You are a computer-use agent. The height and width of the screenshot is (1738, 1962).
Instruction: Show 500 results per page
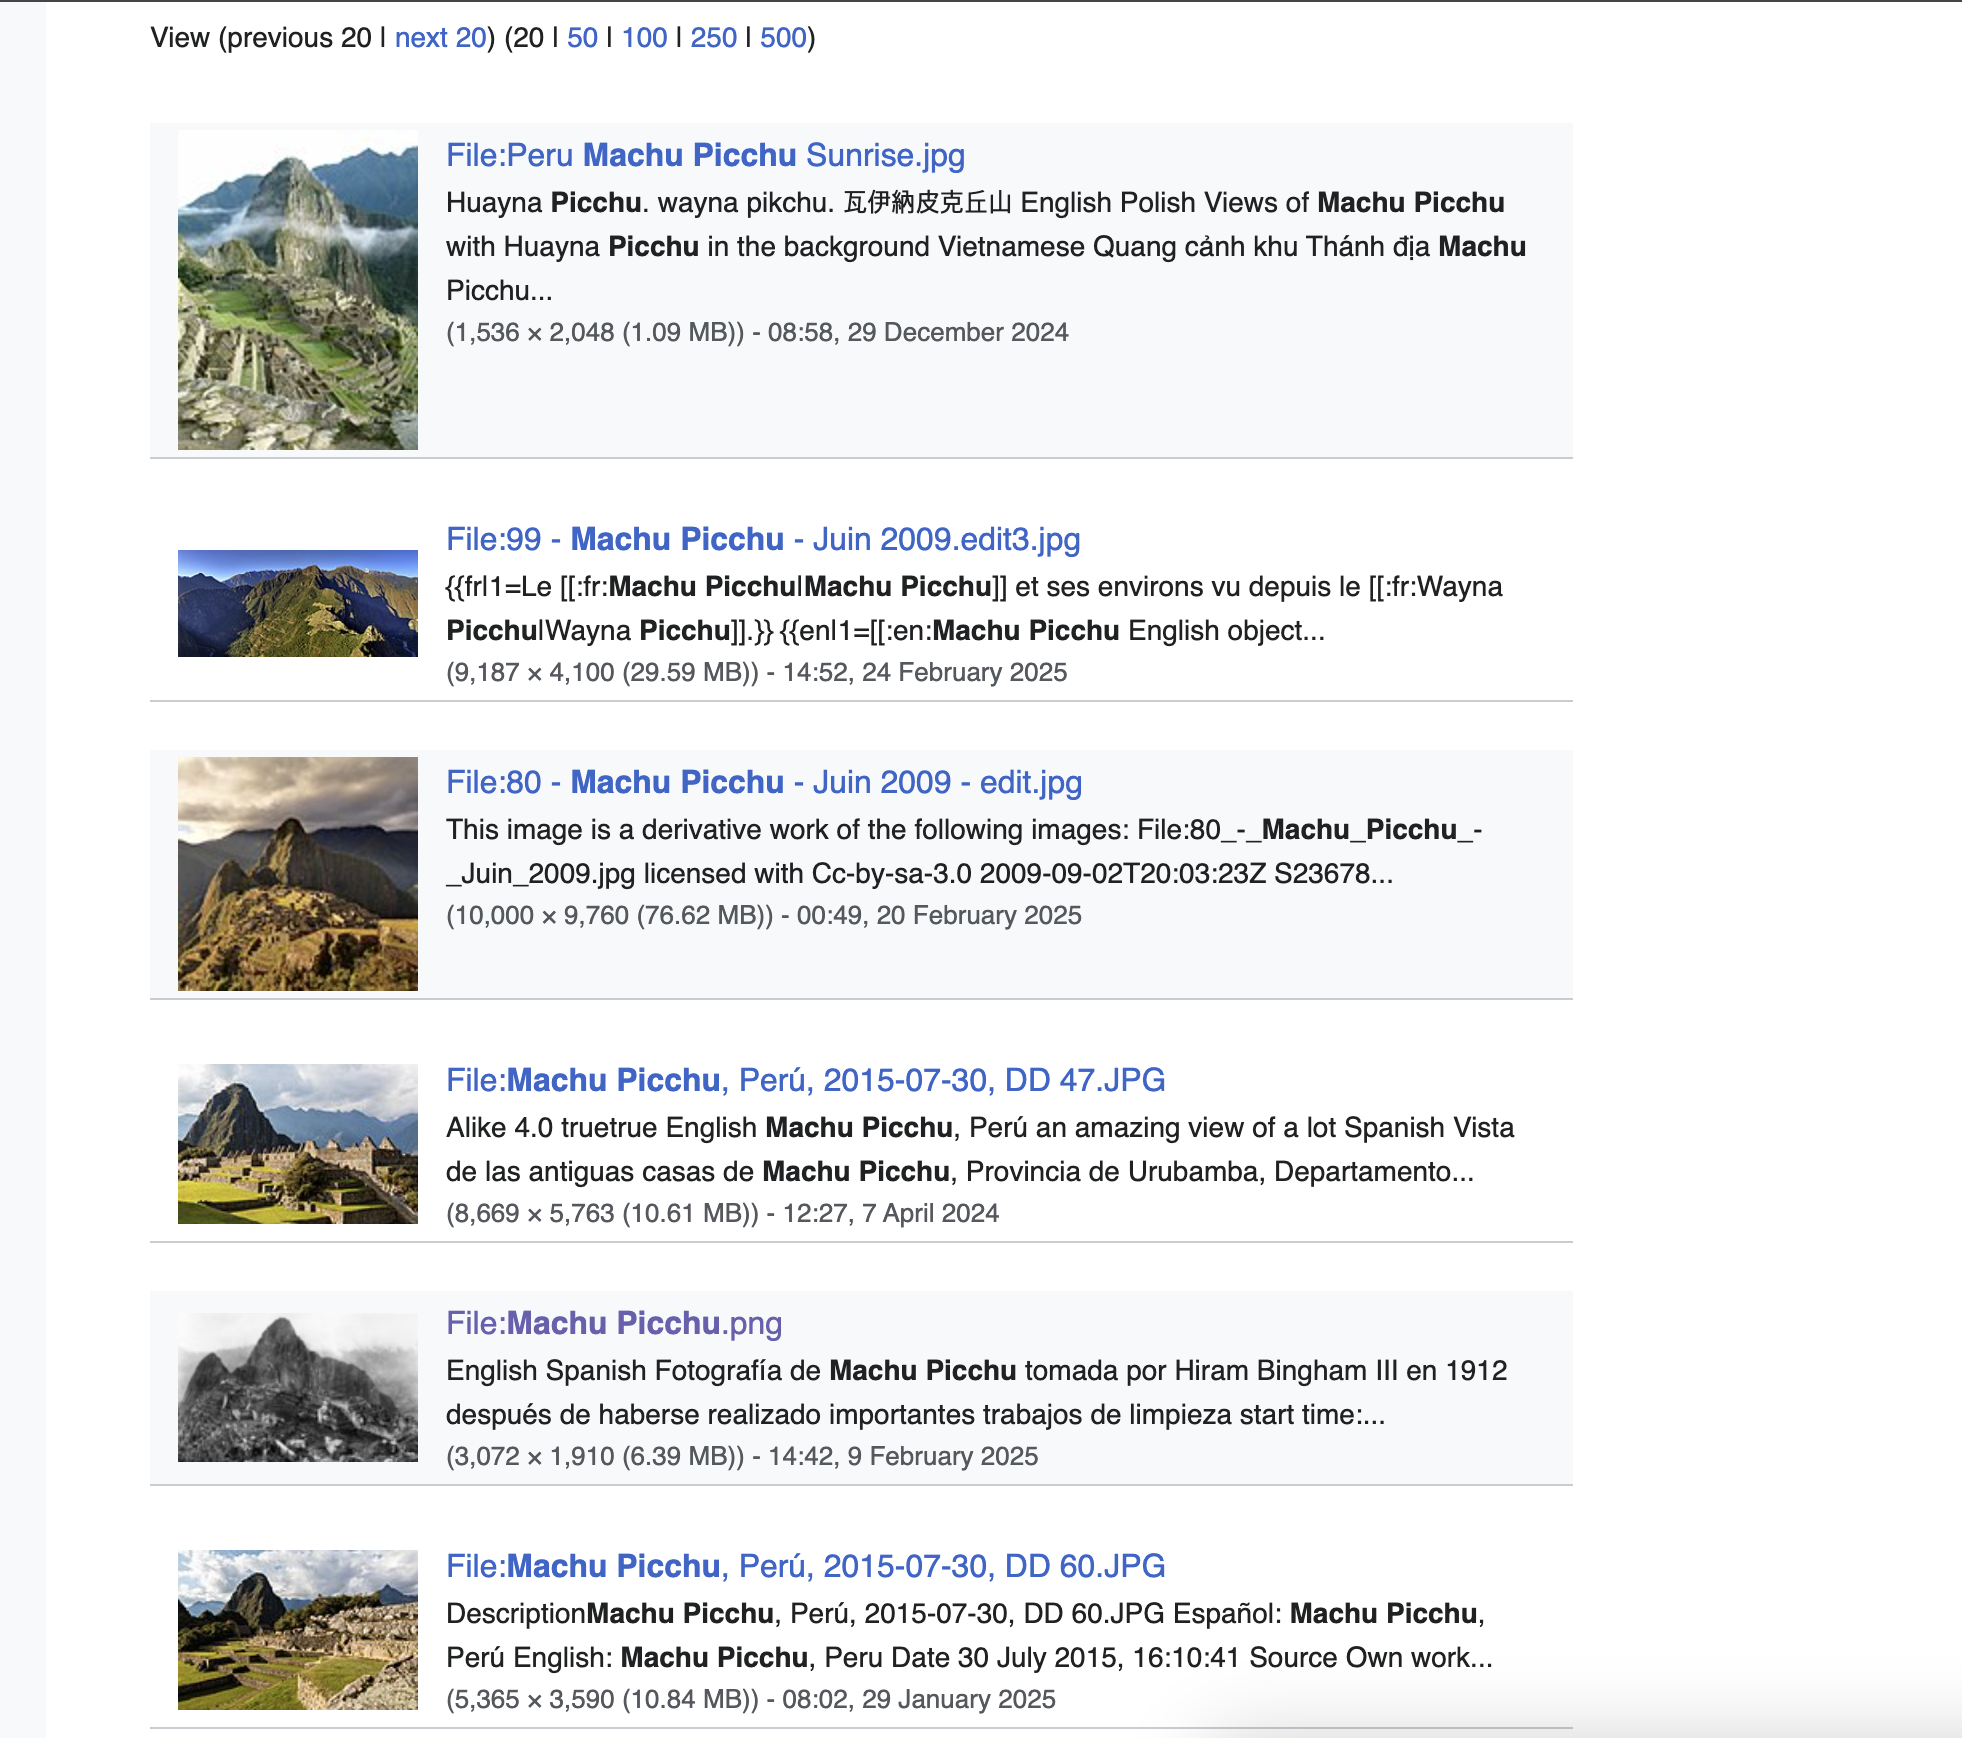[783, 38]
